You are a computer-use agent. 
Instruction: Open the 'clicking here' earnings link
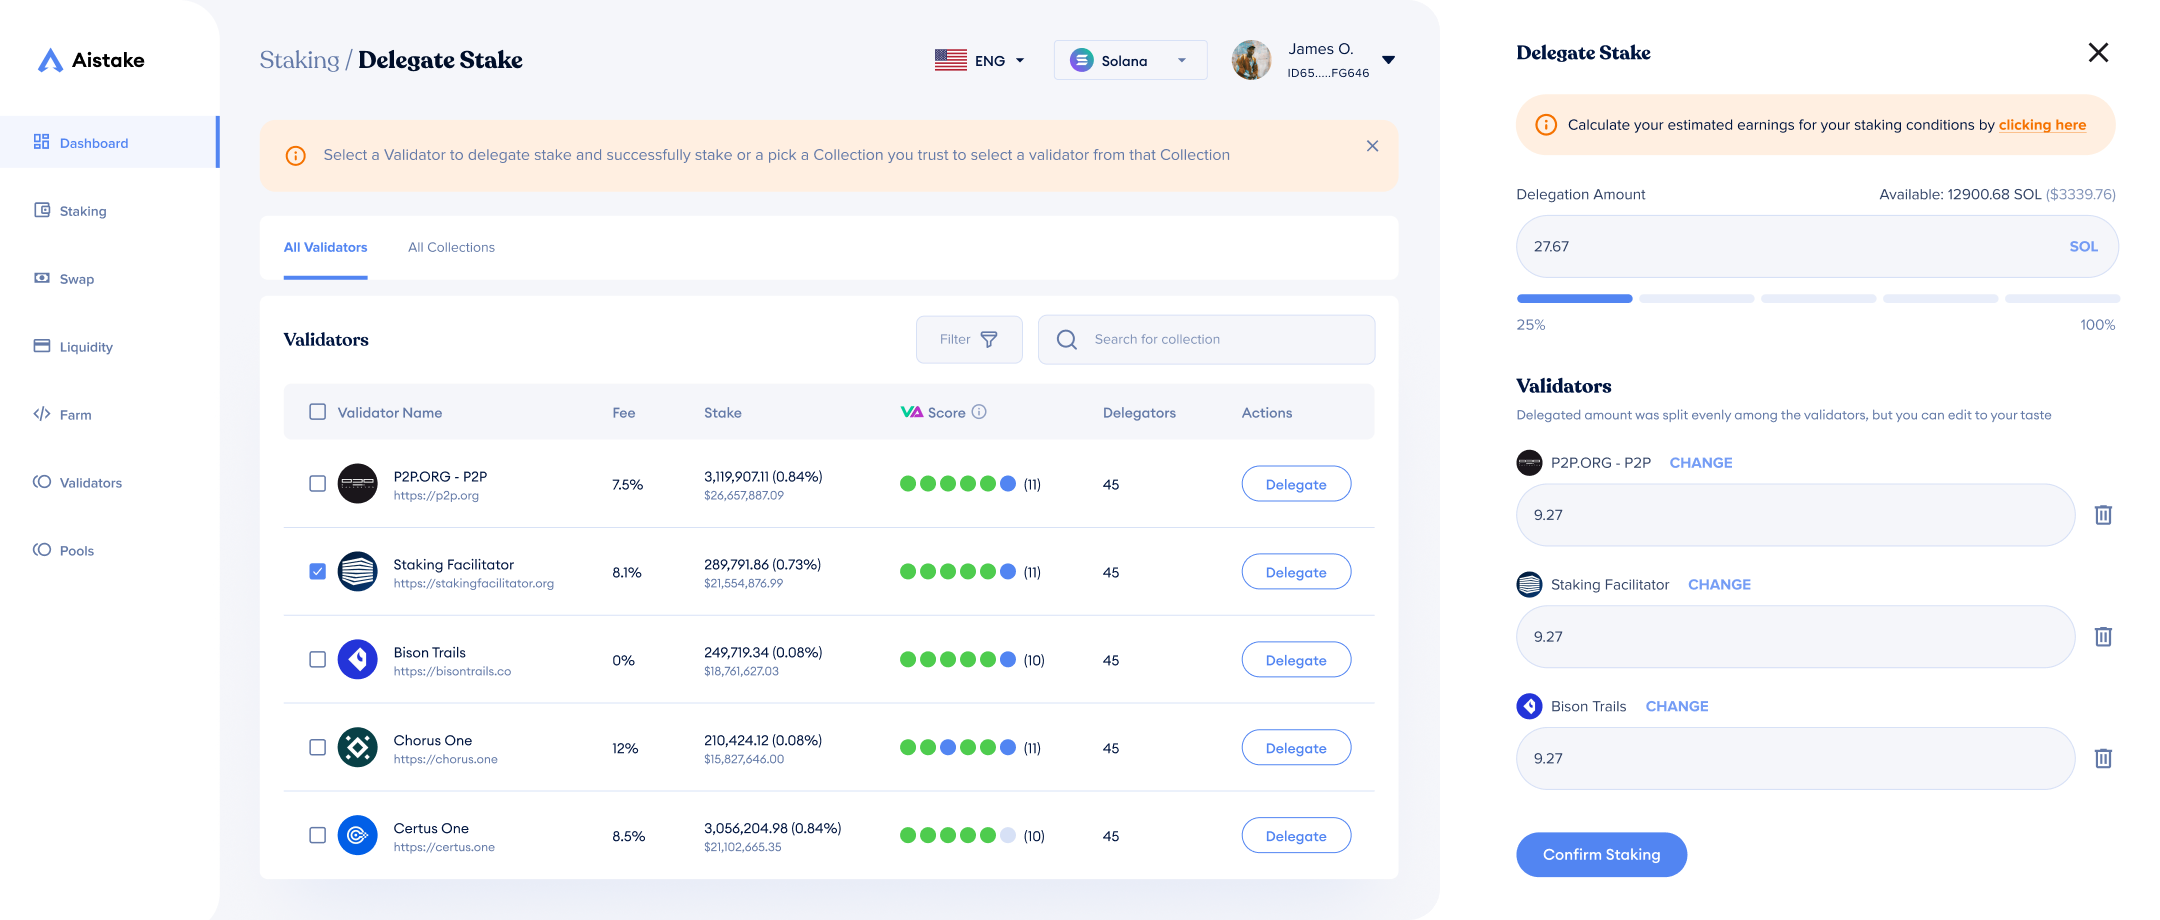[2042, 125]
